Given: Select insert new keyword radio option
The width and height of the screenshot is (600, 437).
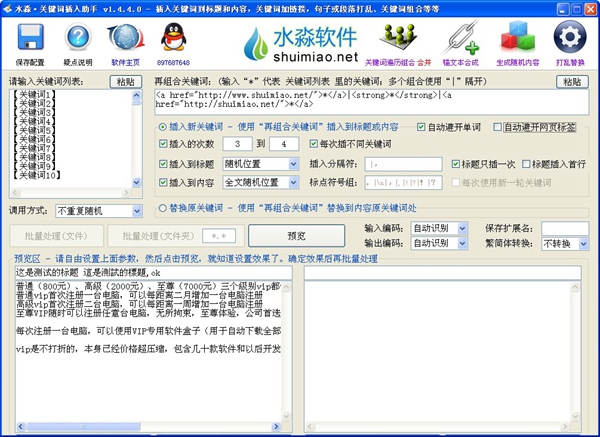Looking at the screenshot, I should 163,127.
